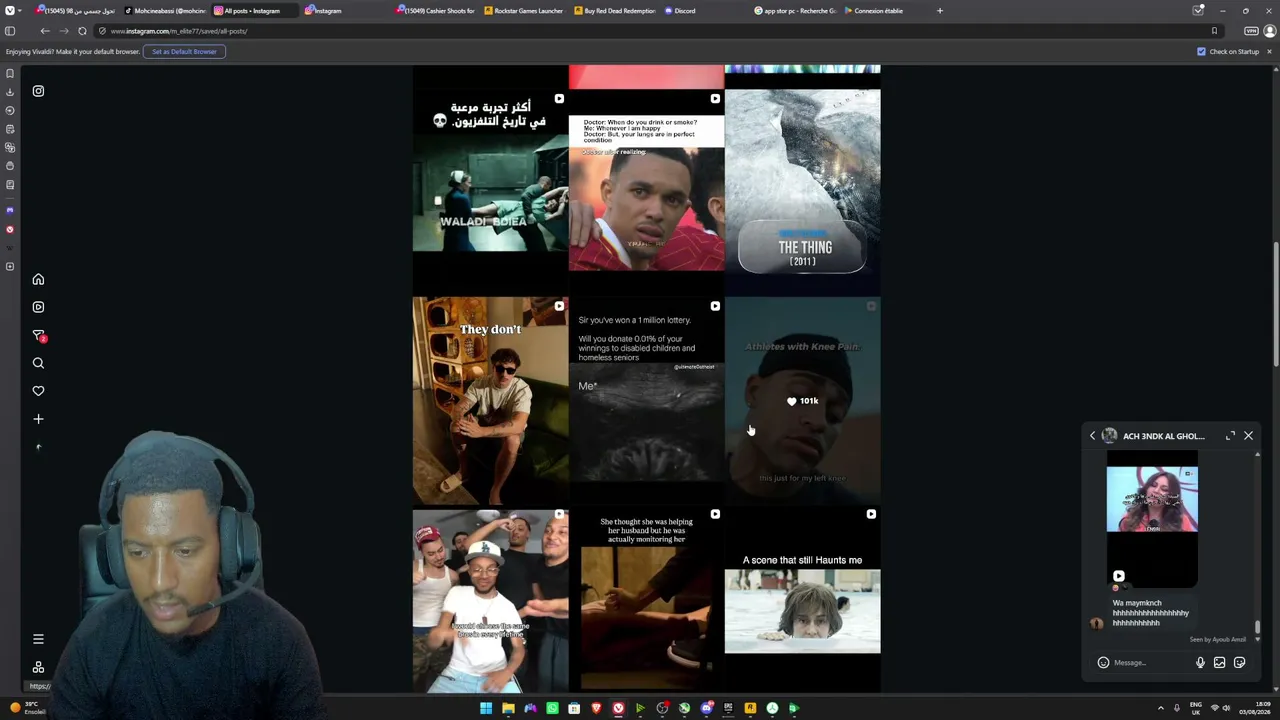Viewport: 1280px width, 720px height.
Task: Create new post with plus icon
Action: point(38,419)
